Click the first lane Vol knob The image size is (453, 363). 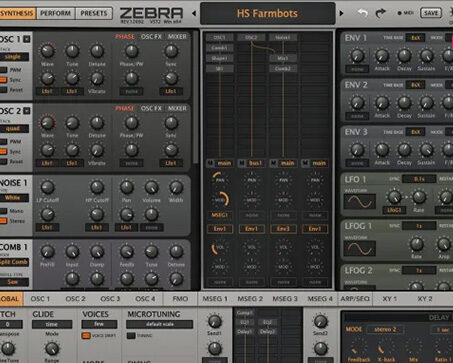coord(219,248)
